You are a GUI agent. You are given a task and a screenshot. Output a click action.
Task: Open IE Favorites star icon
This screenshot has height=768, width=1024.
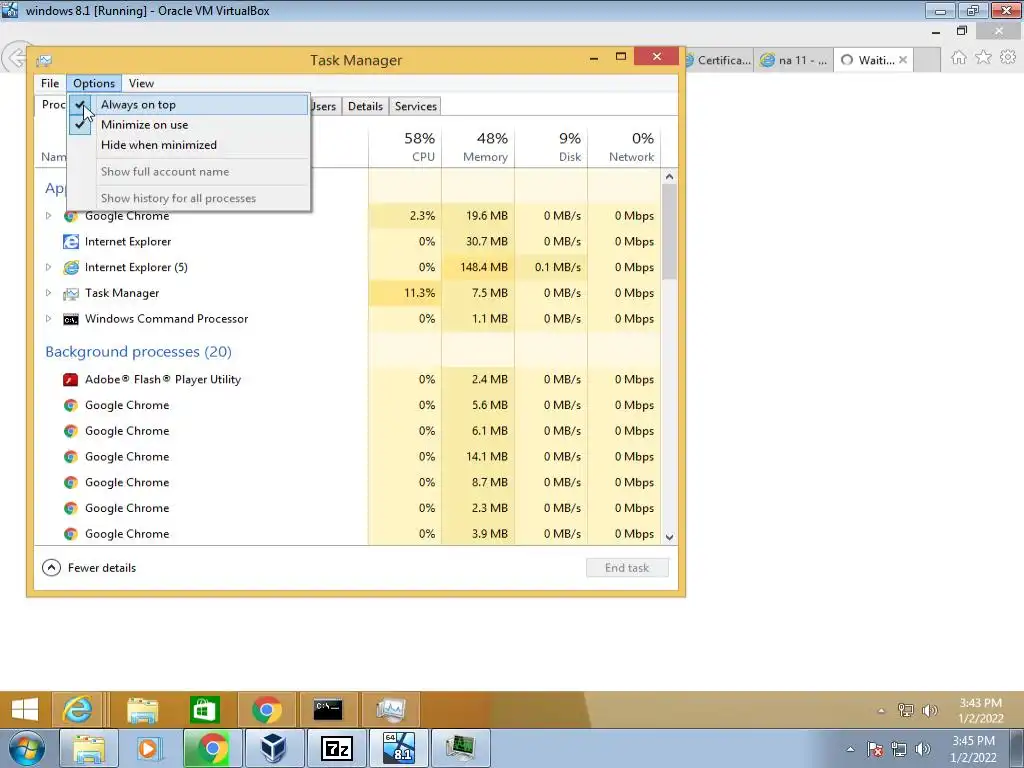(x=983, y=57)
